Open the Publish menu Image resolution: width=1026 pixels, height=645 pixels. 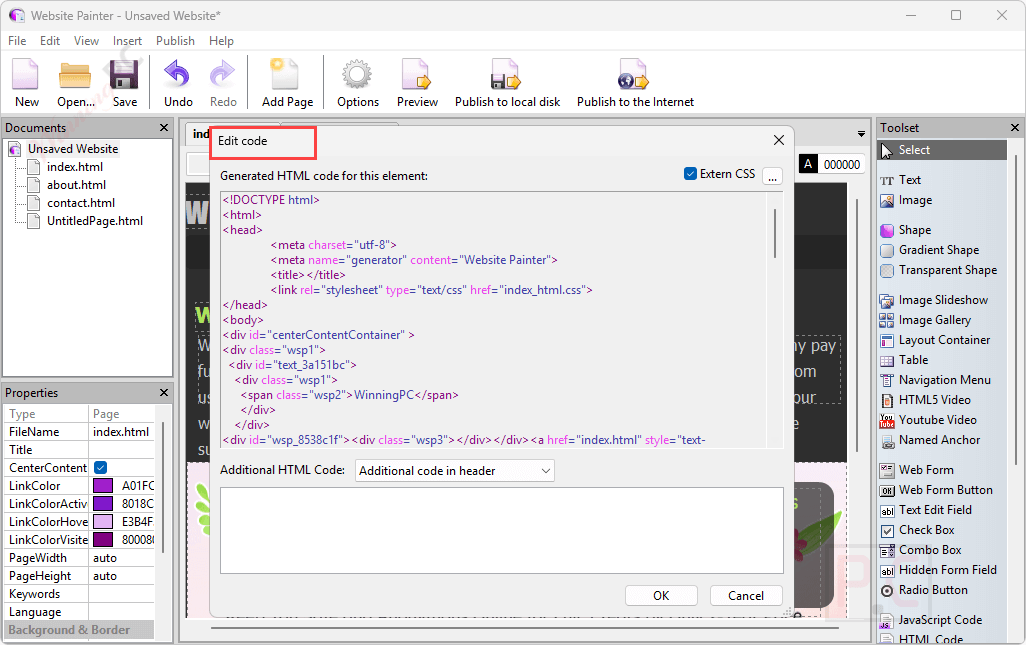pyautogui.click(x=175, y=41)
